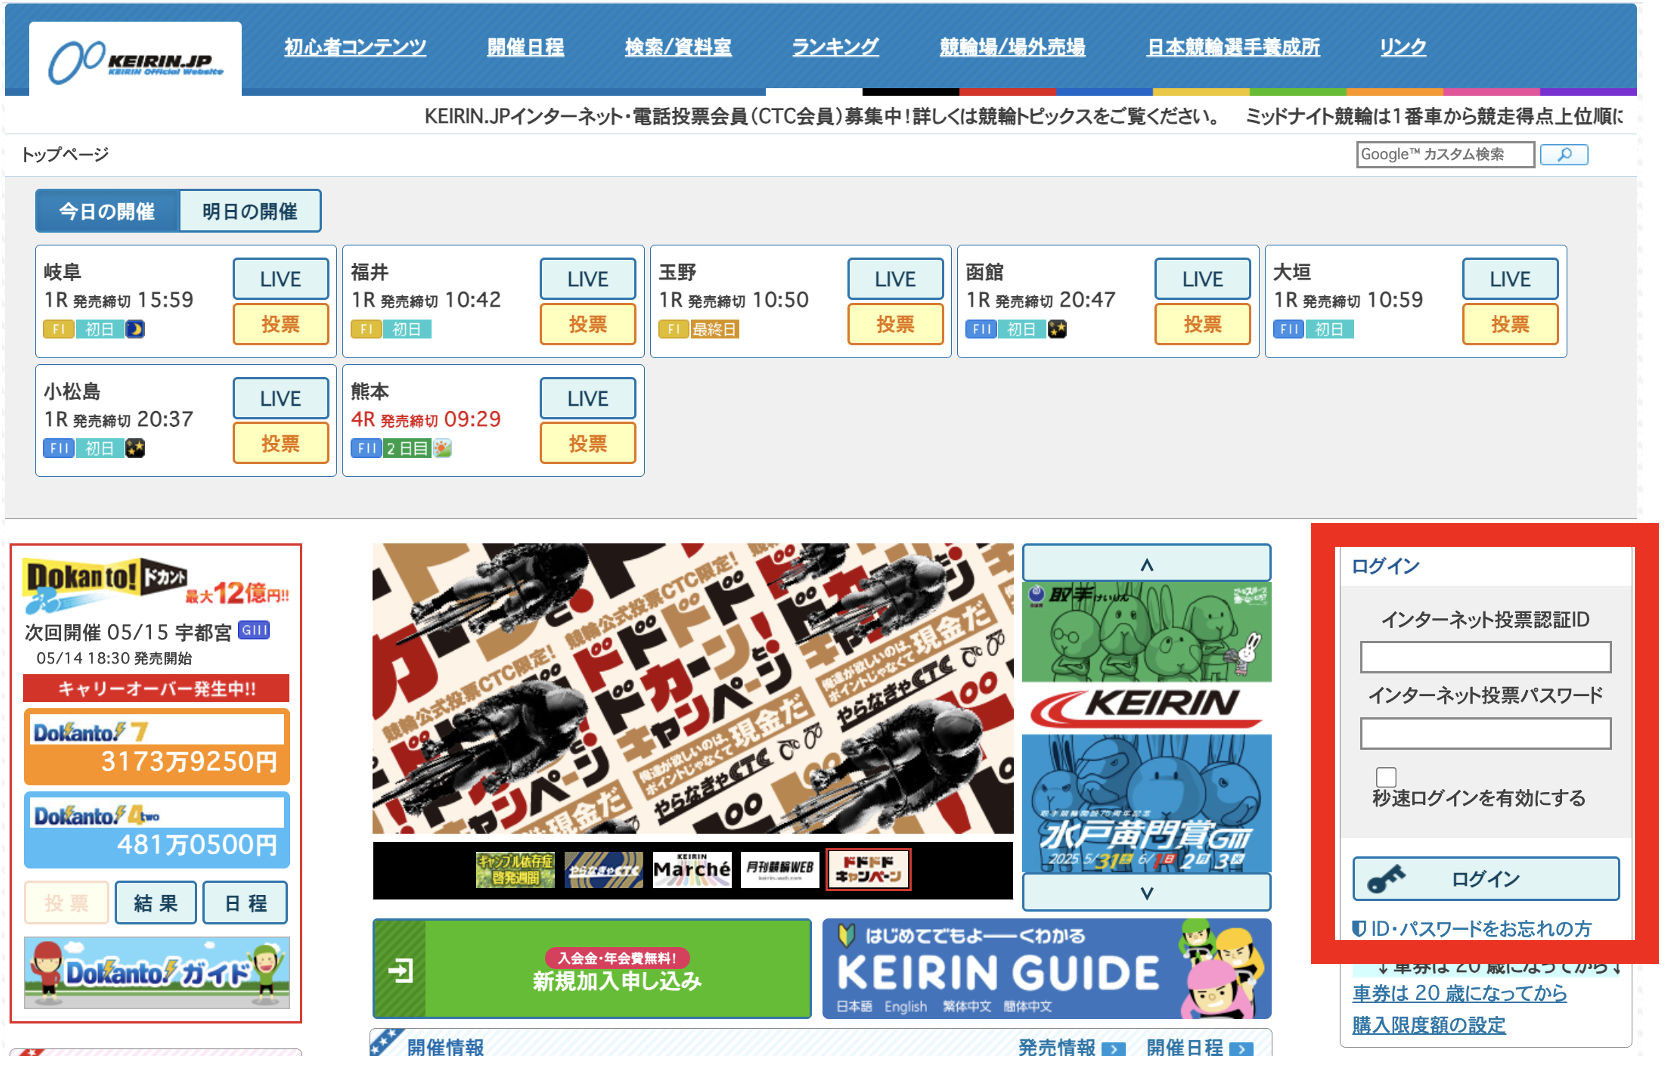Open LIVE for 岐阜
This screenshot has height=1066, width=1668.
coord(281,279)
